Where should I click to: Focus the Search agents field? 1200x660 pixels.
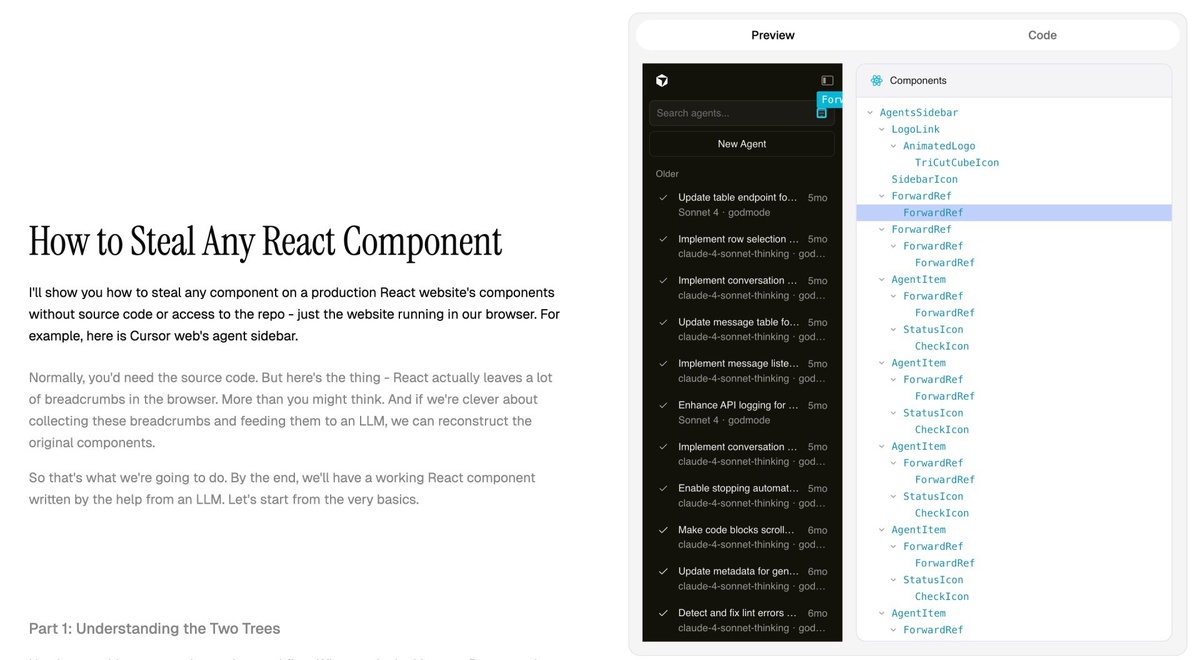click(x=742, y=113)
